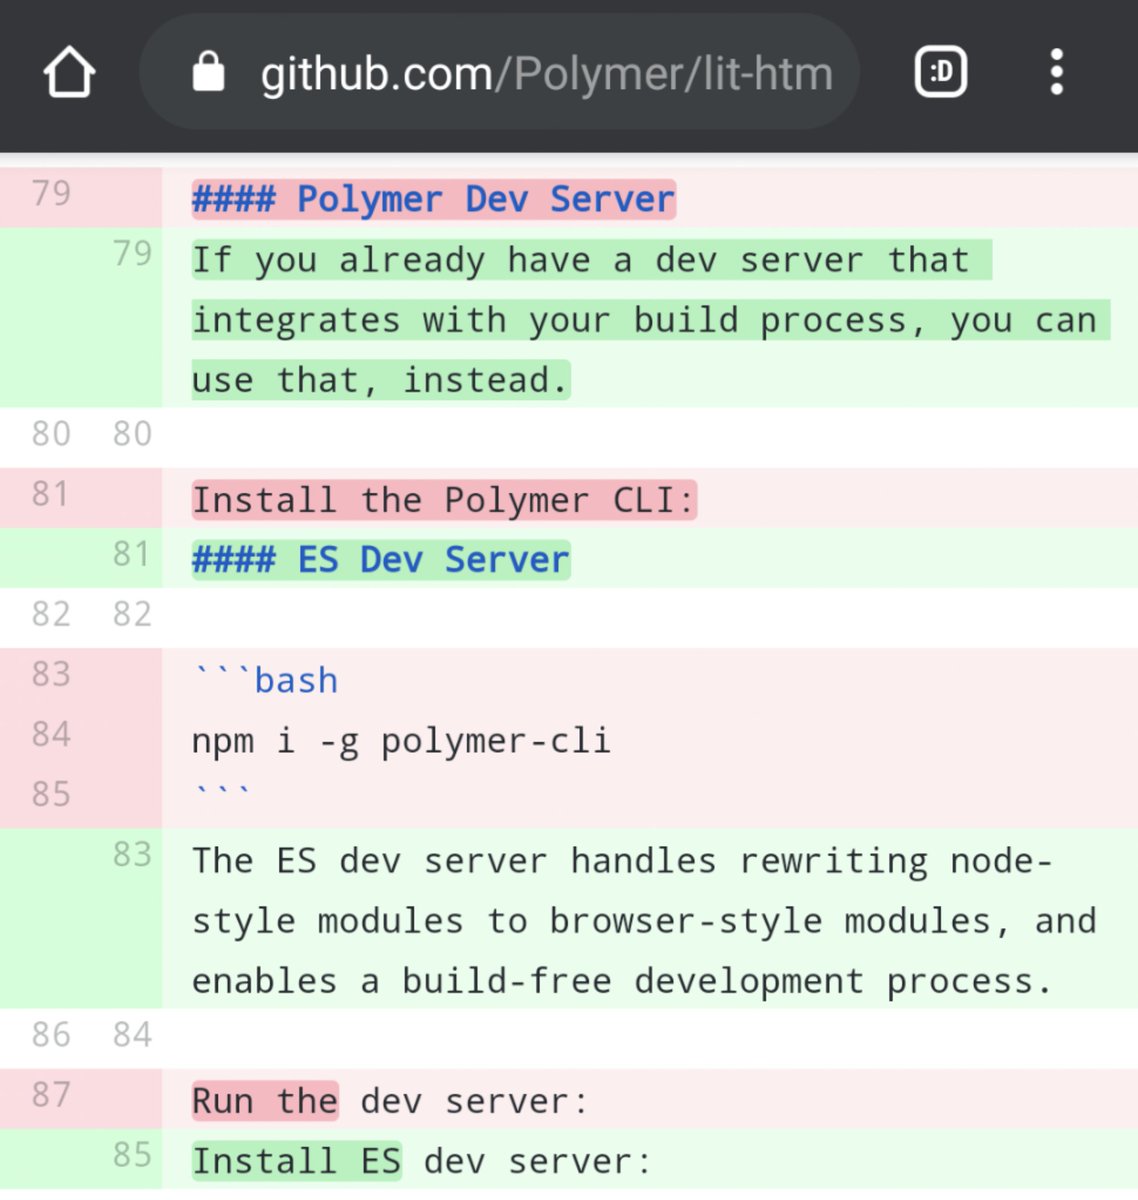Tap the browser home icon
The height and width of the screenshot is (1200, 1138).
[69, 73]
